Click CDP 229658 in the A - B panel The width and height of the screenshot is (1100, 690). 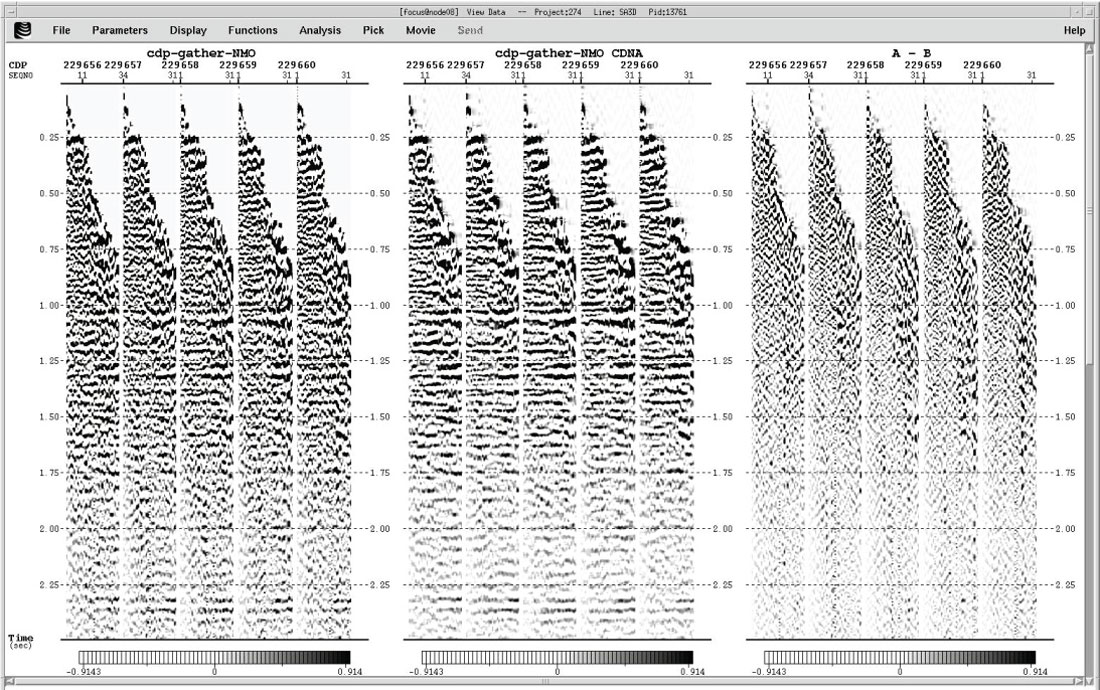(866, 65)
